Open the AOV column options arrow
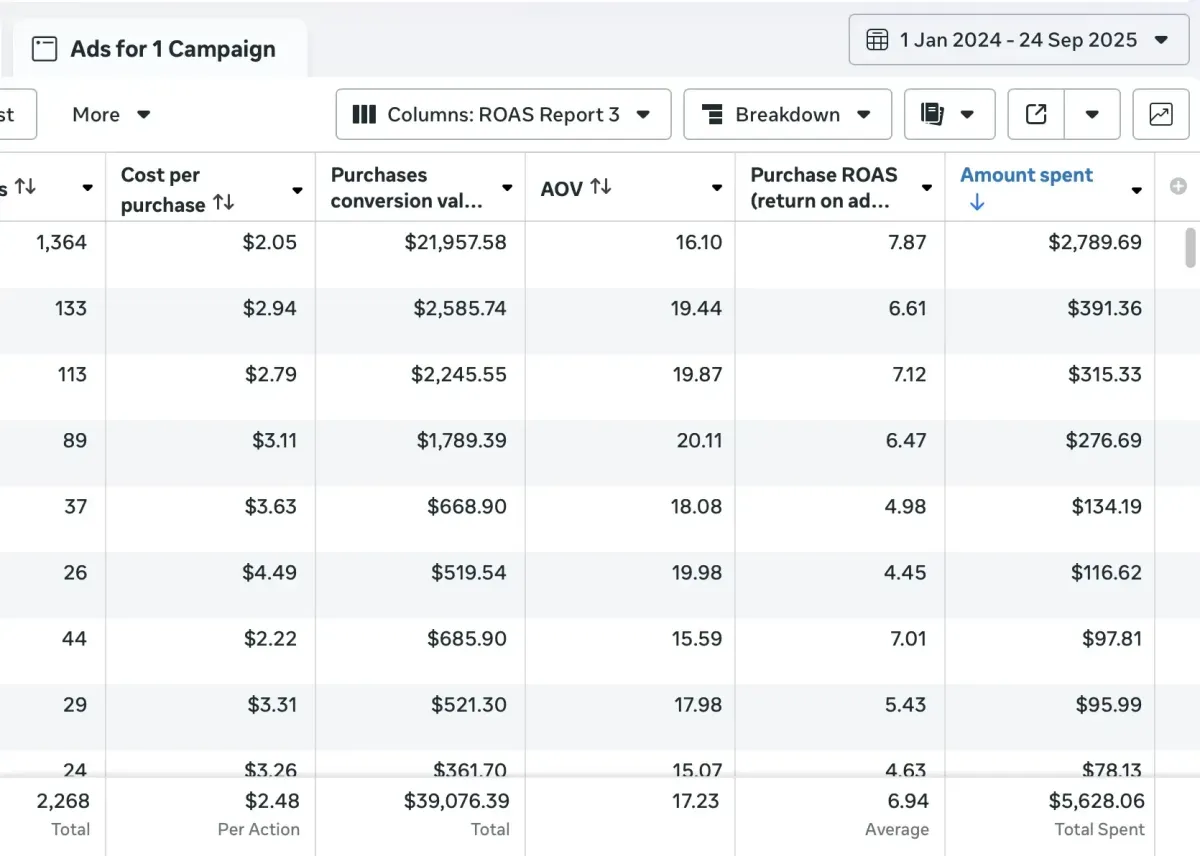 click(717, 189)
